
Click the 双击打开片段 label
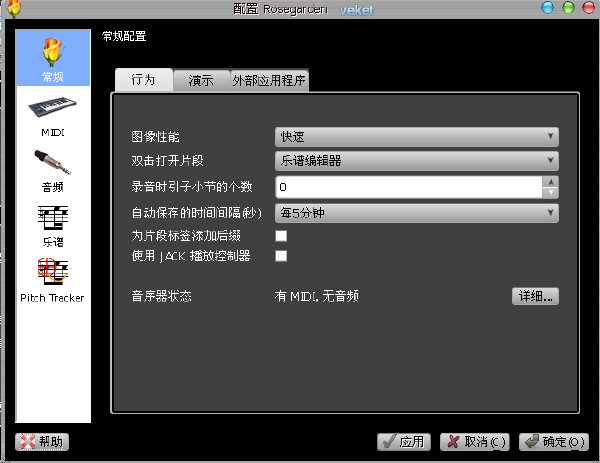coord(167,161)
